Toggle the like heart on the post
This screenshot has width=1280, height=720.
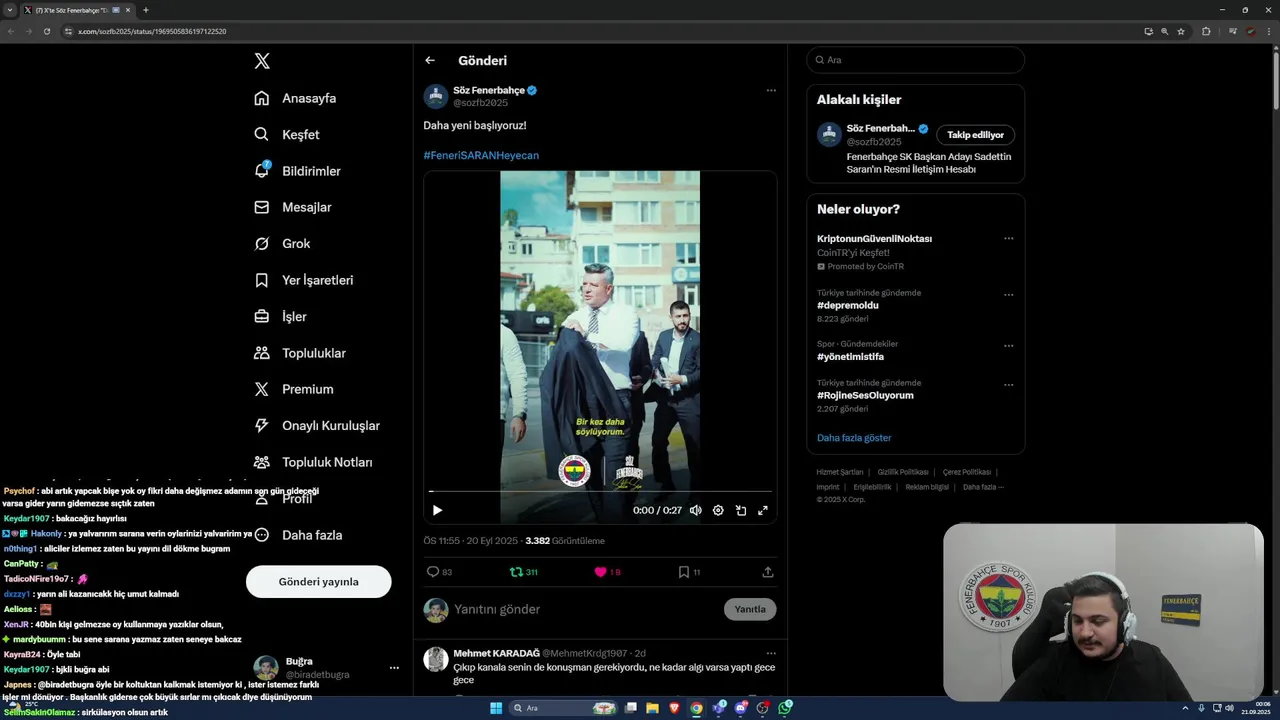tap(600, 572)
